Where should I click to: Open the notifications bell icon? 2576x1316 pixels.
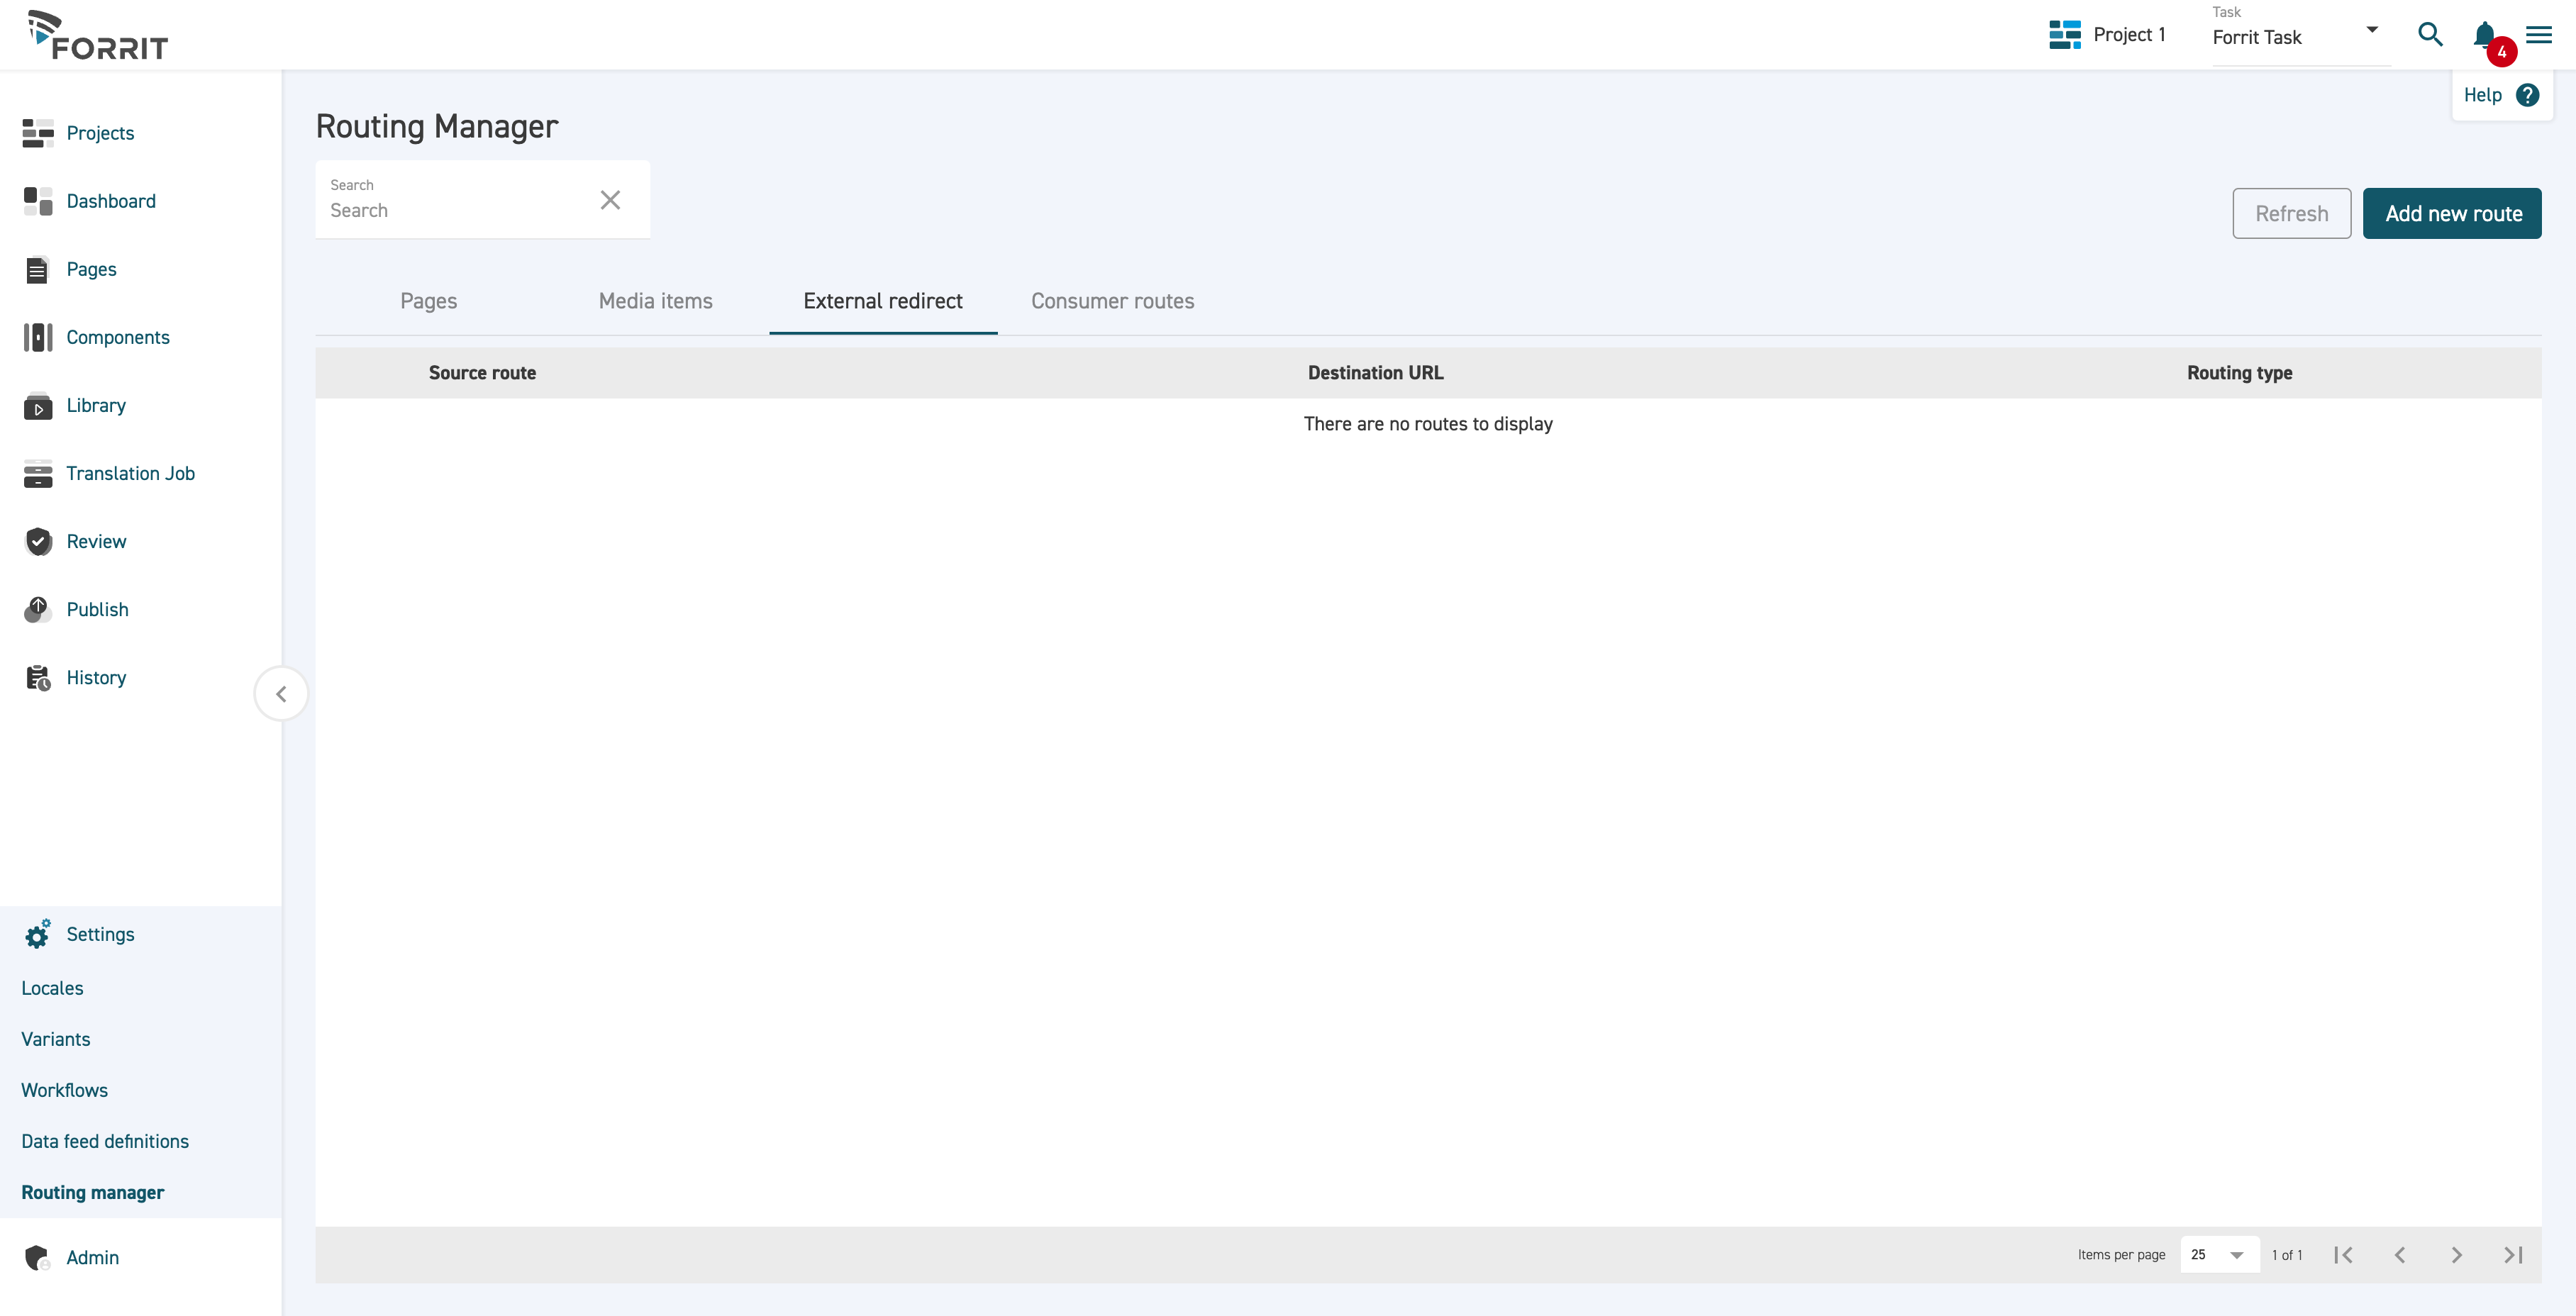coord(2484,35)
